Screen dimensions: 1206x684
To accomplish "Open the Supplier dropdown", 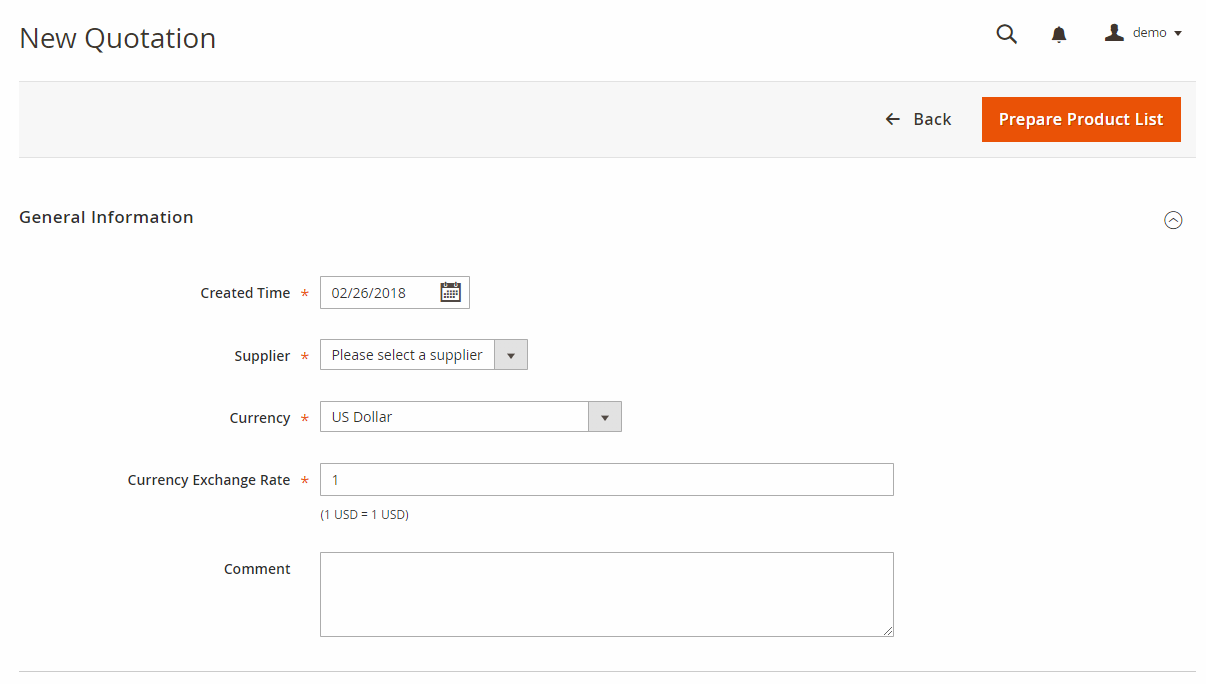I will click(x=424, y=355).
